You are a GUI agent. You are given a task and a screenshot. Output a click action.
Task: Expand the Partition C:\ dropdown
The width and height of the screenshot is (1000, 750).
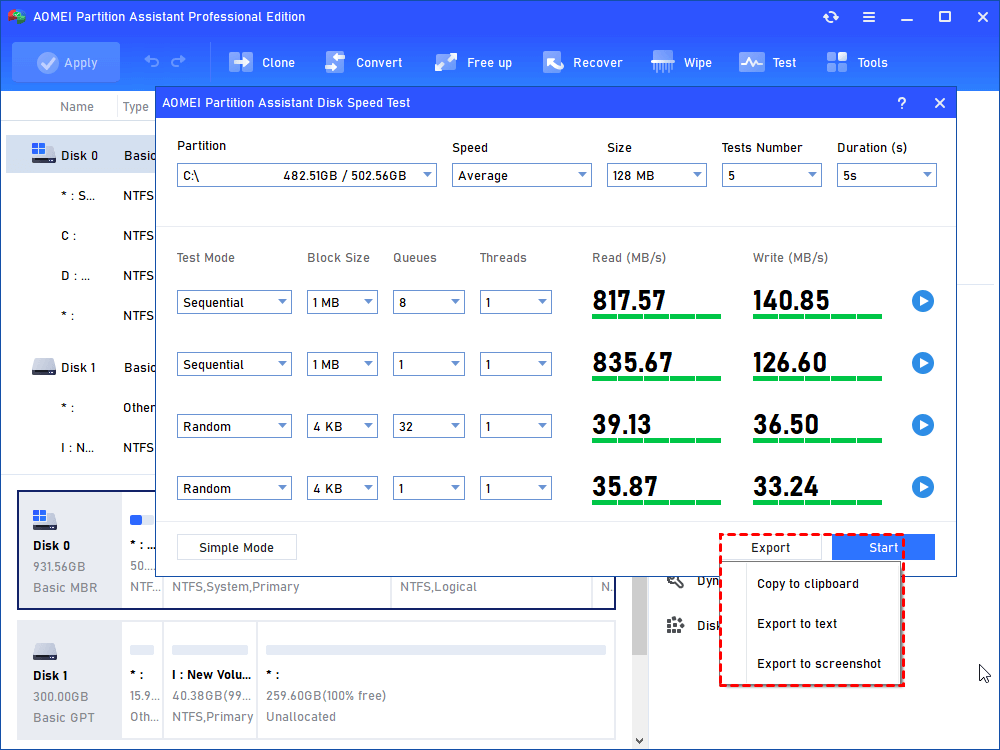pyautogui.click(x=306, y=176)
